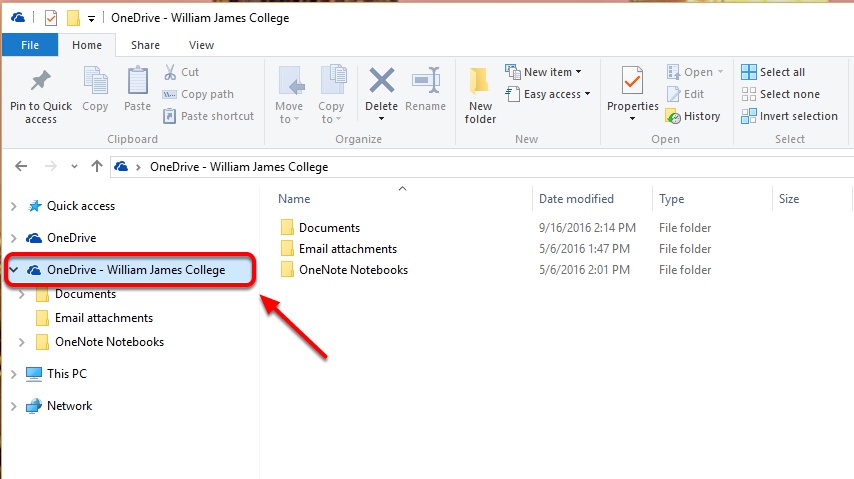Go forward using the Forward arrow
The height and width of the screenshot is (479, 854).
[x=50, y=166]
